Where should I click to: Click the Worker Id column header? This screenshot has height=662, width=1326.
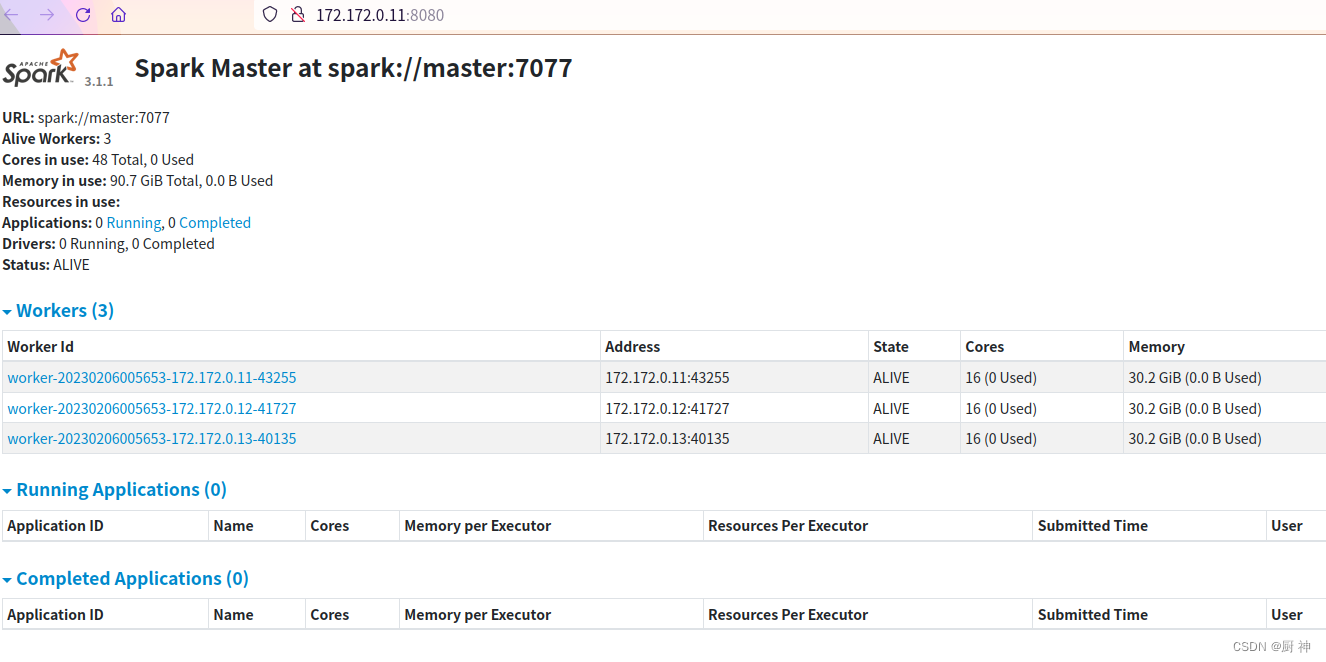point(40,346)
